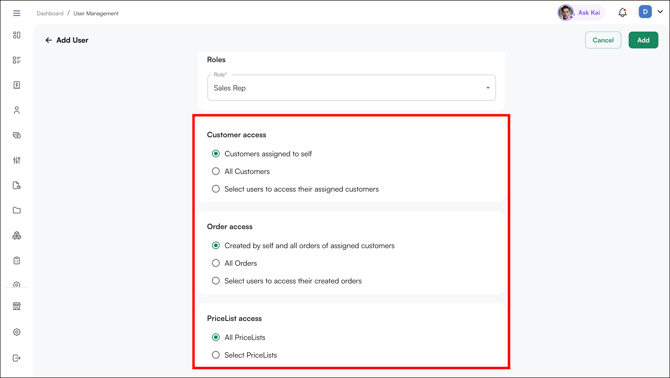Open the dashboard grid icon in sidebar

click(x=17, y=35)
